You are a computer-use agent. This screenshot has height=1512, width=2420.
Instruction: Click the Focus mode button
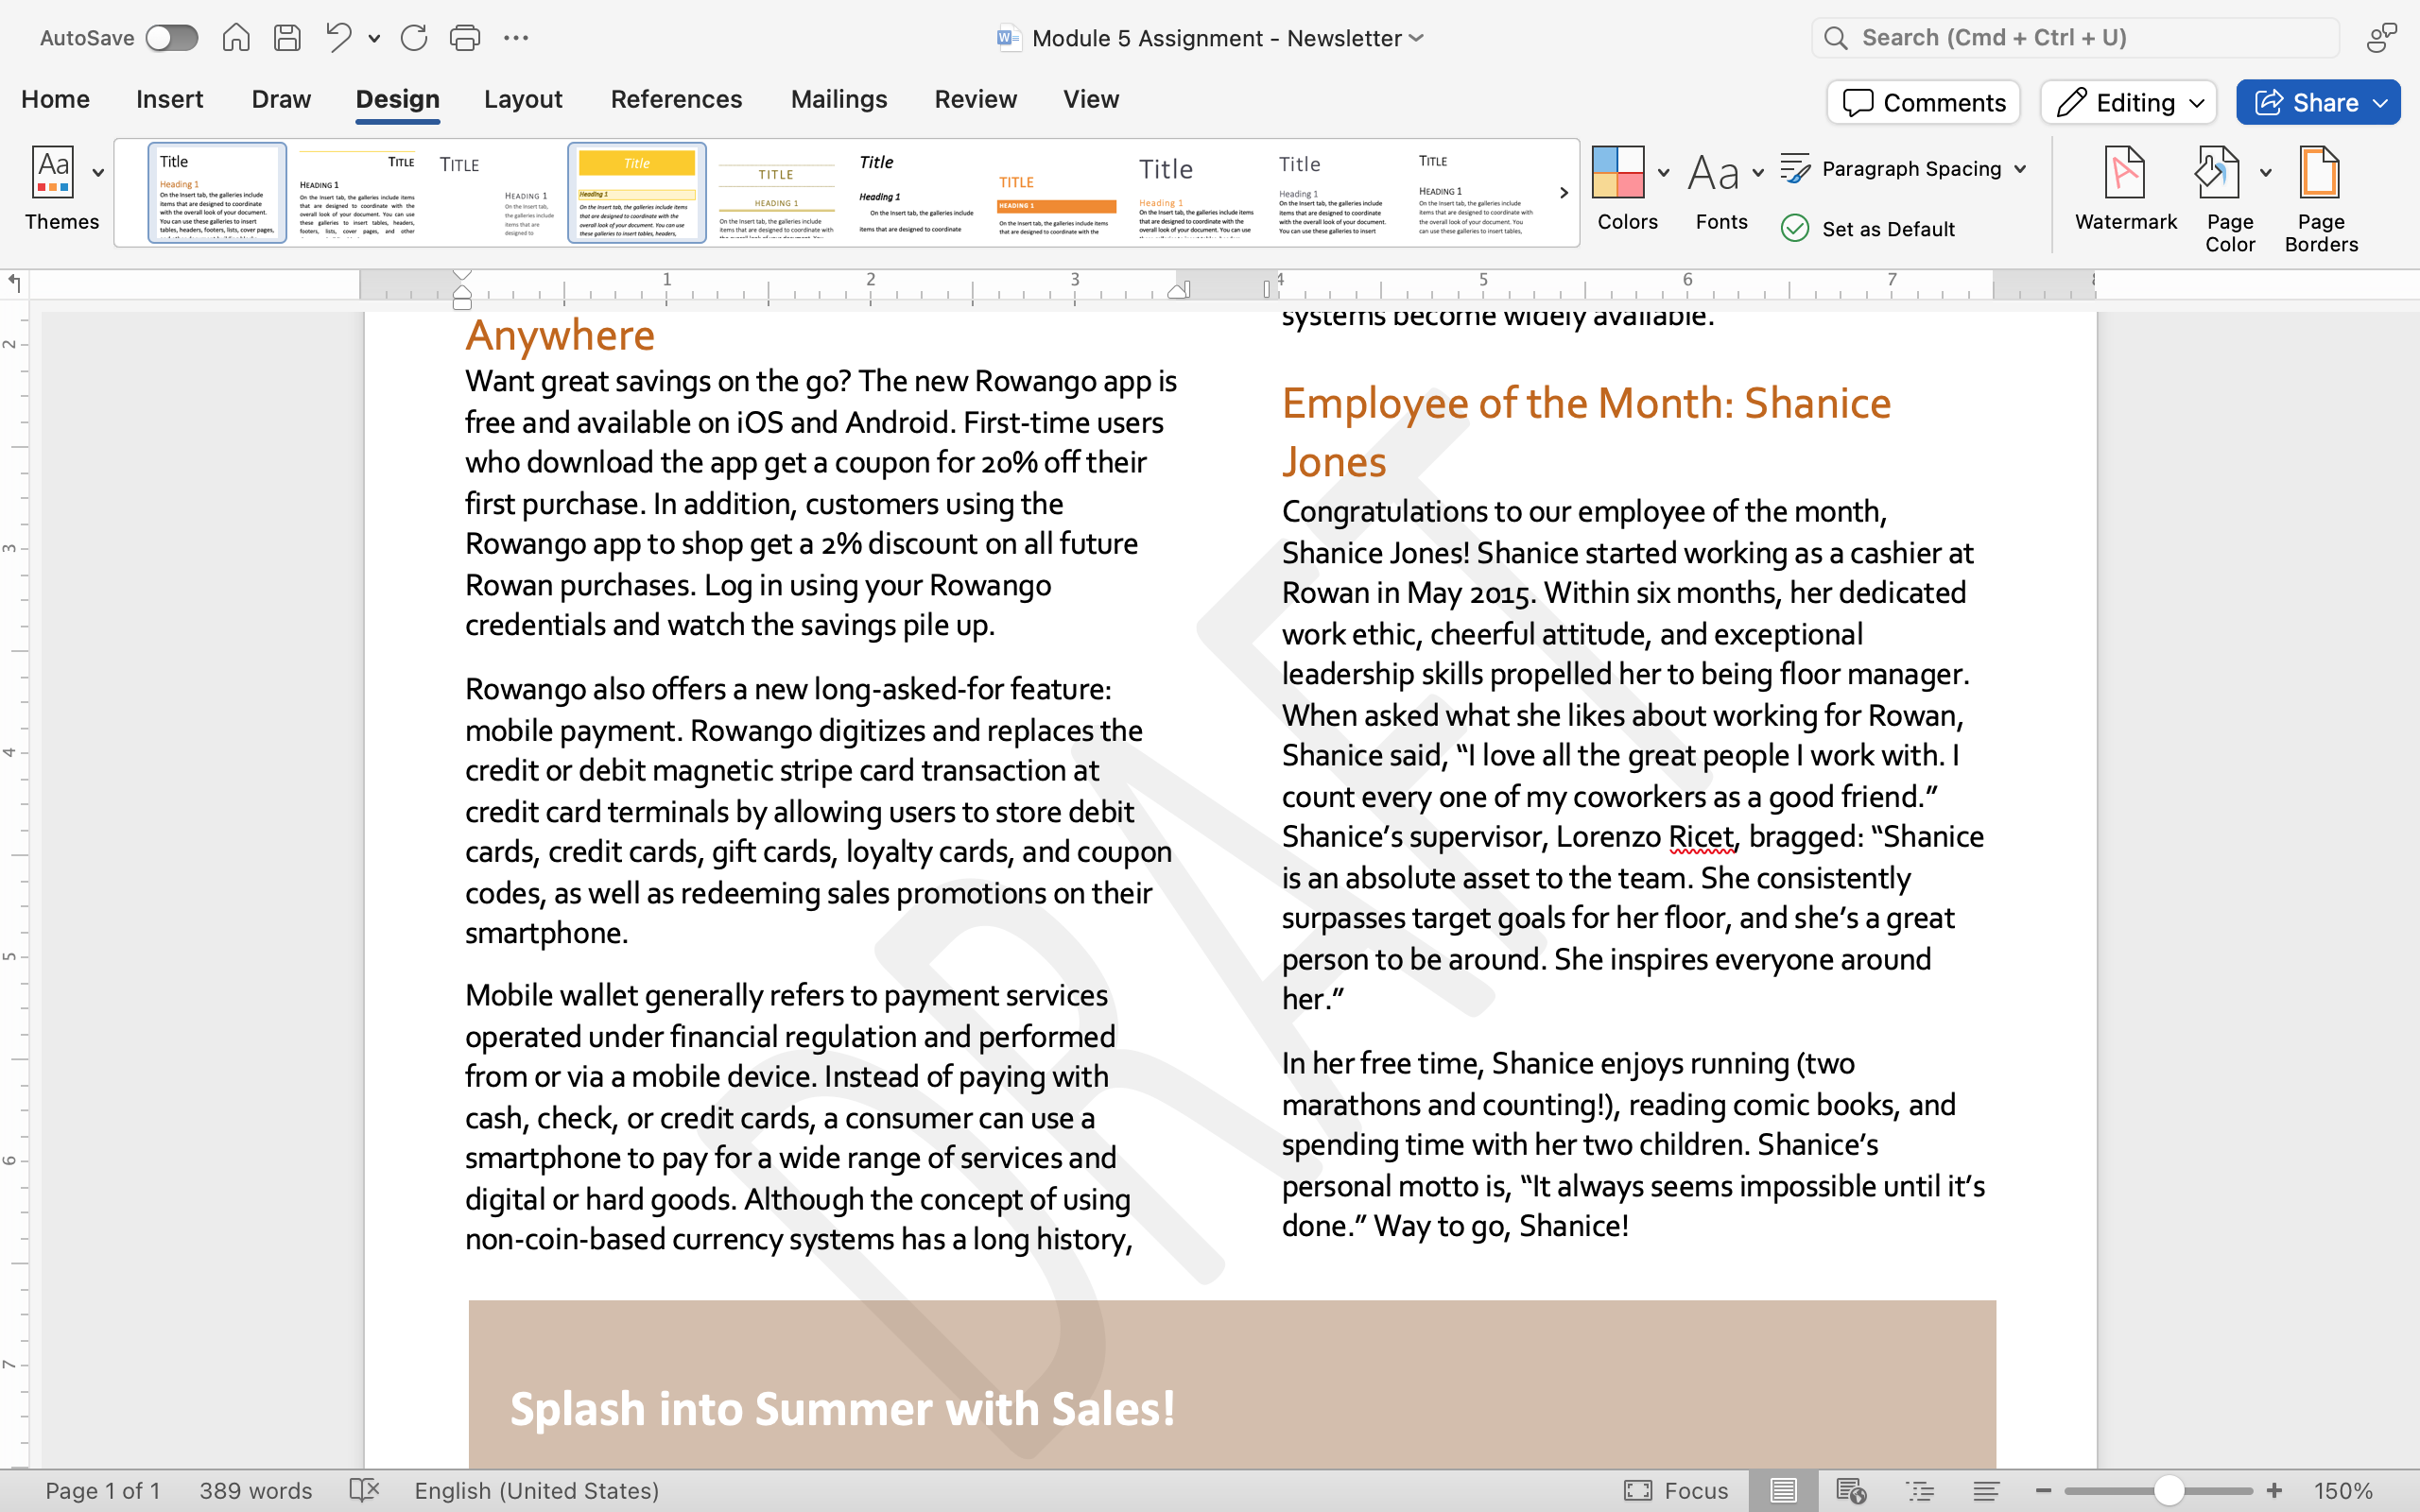click(1677, 1491)
